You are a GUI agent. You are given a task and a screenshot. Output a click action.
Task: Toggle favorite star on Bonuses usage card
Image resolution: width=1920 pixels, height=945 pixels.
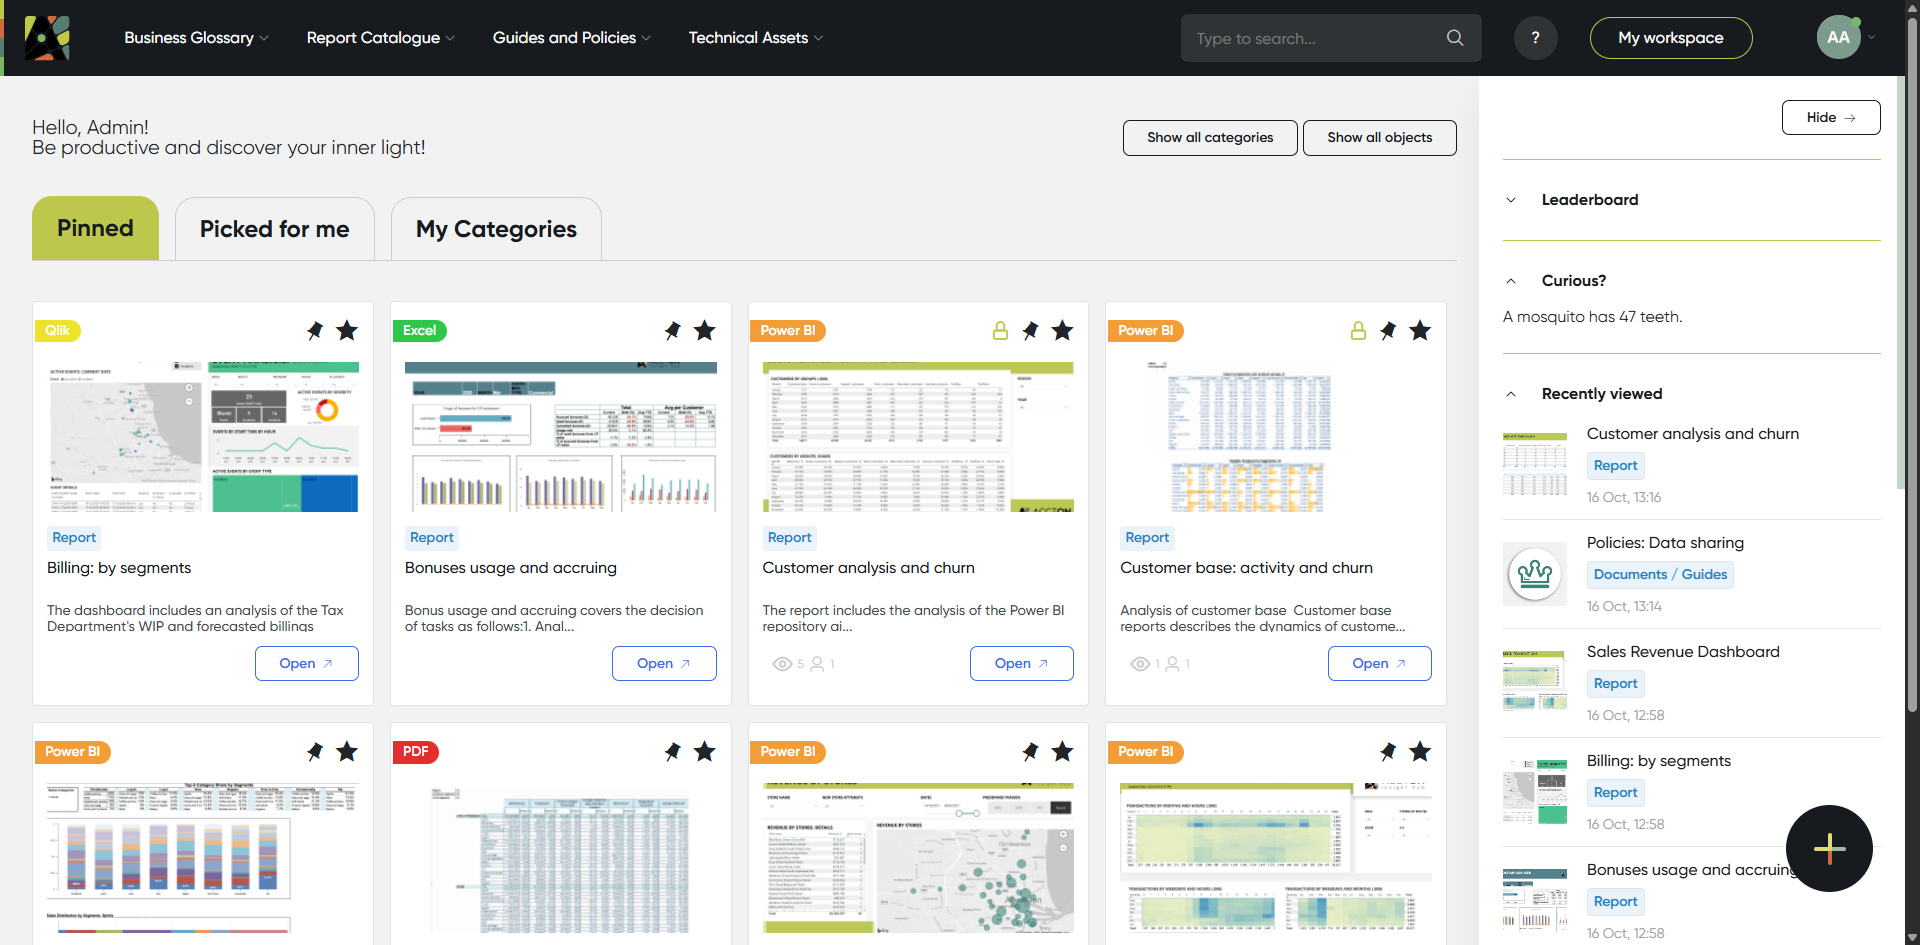705,331
